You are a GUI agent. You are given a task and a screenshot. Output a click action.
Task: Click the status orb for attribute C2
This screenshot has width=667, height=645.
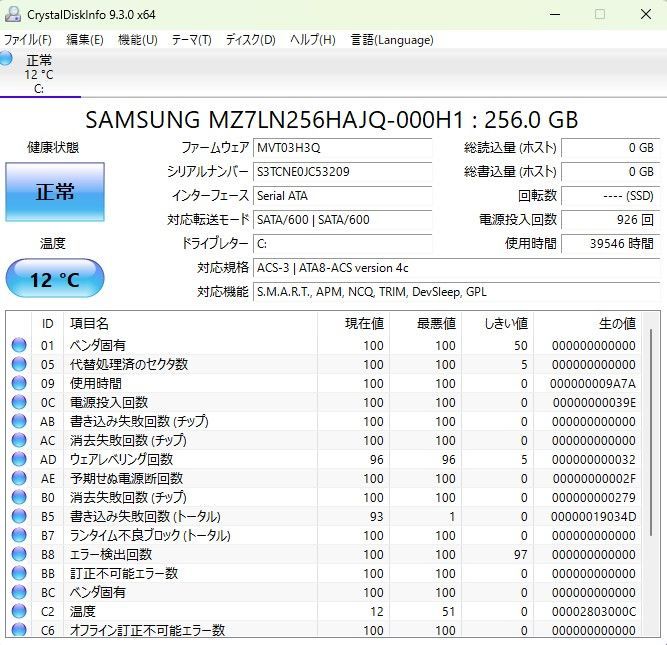pos(19,611)
